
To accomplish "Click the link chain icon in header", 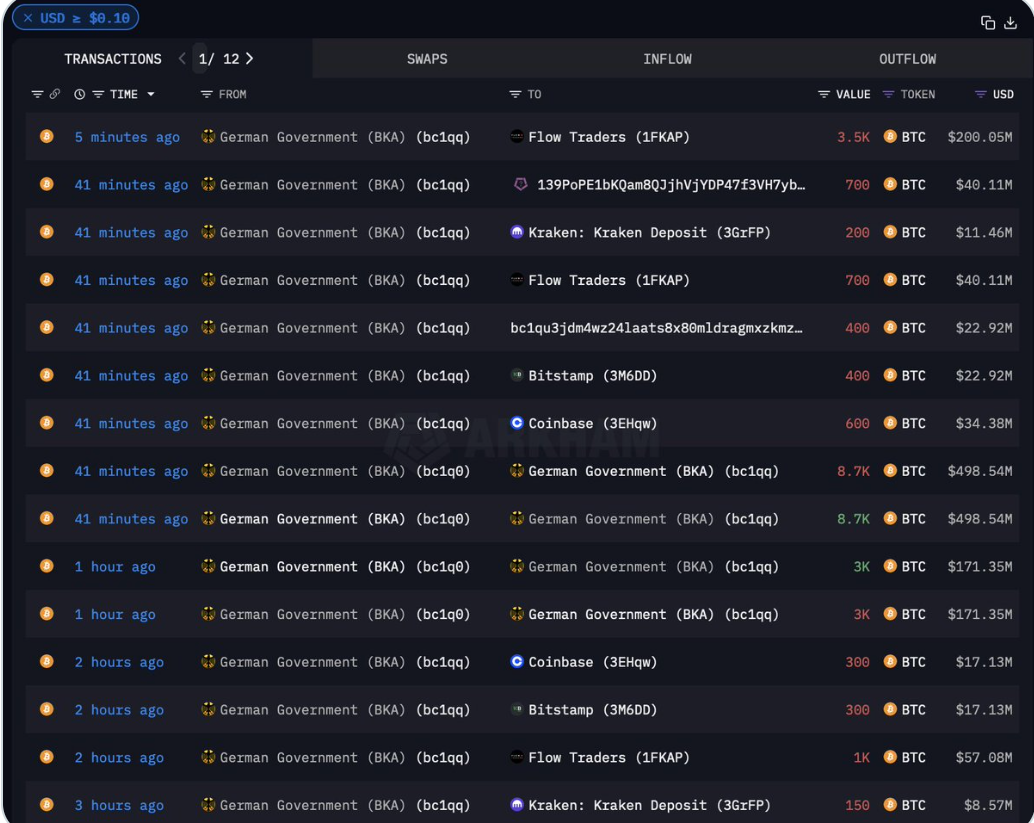I will tap(55, 94).
